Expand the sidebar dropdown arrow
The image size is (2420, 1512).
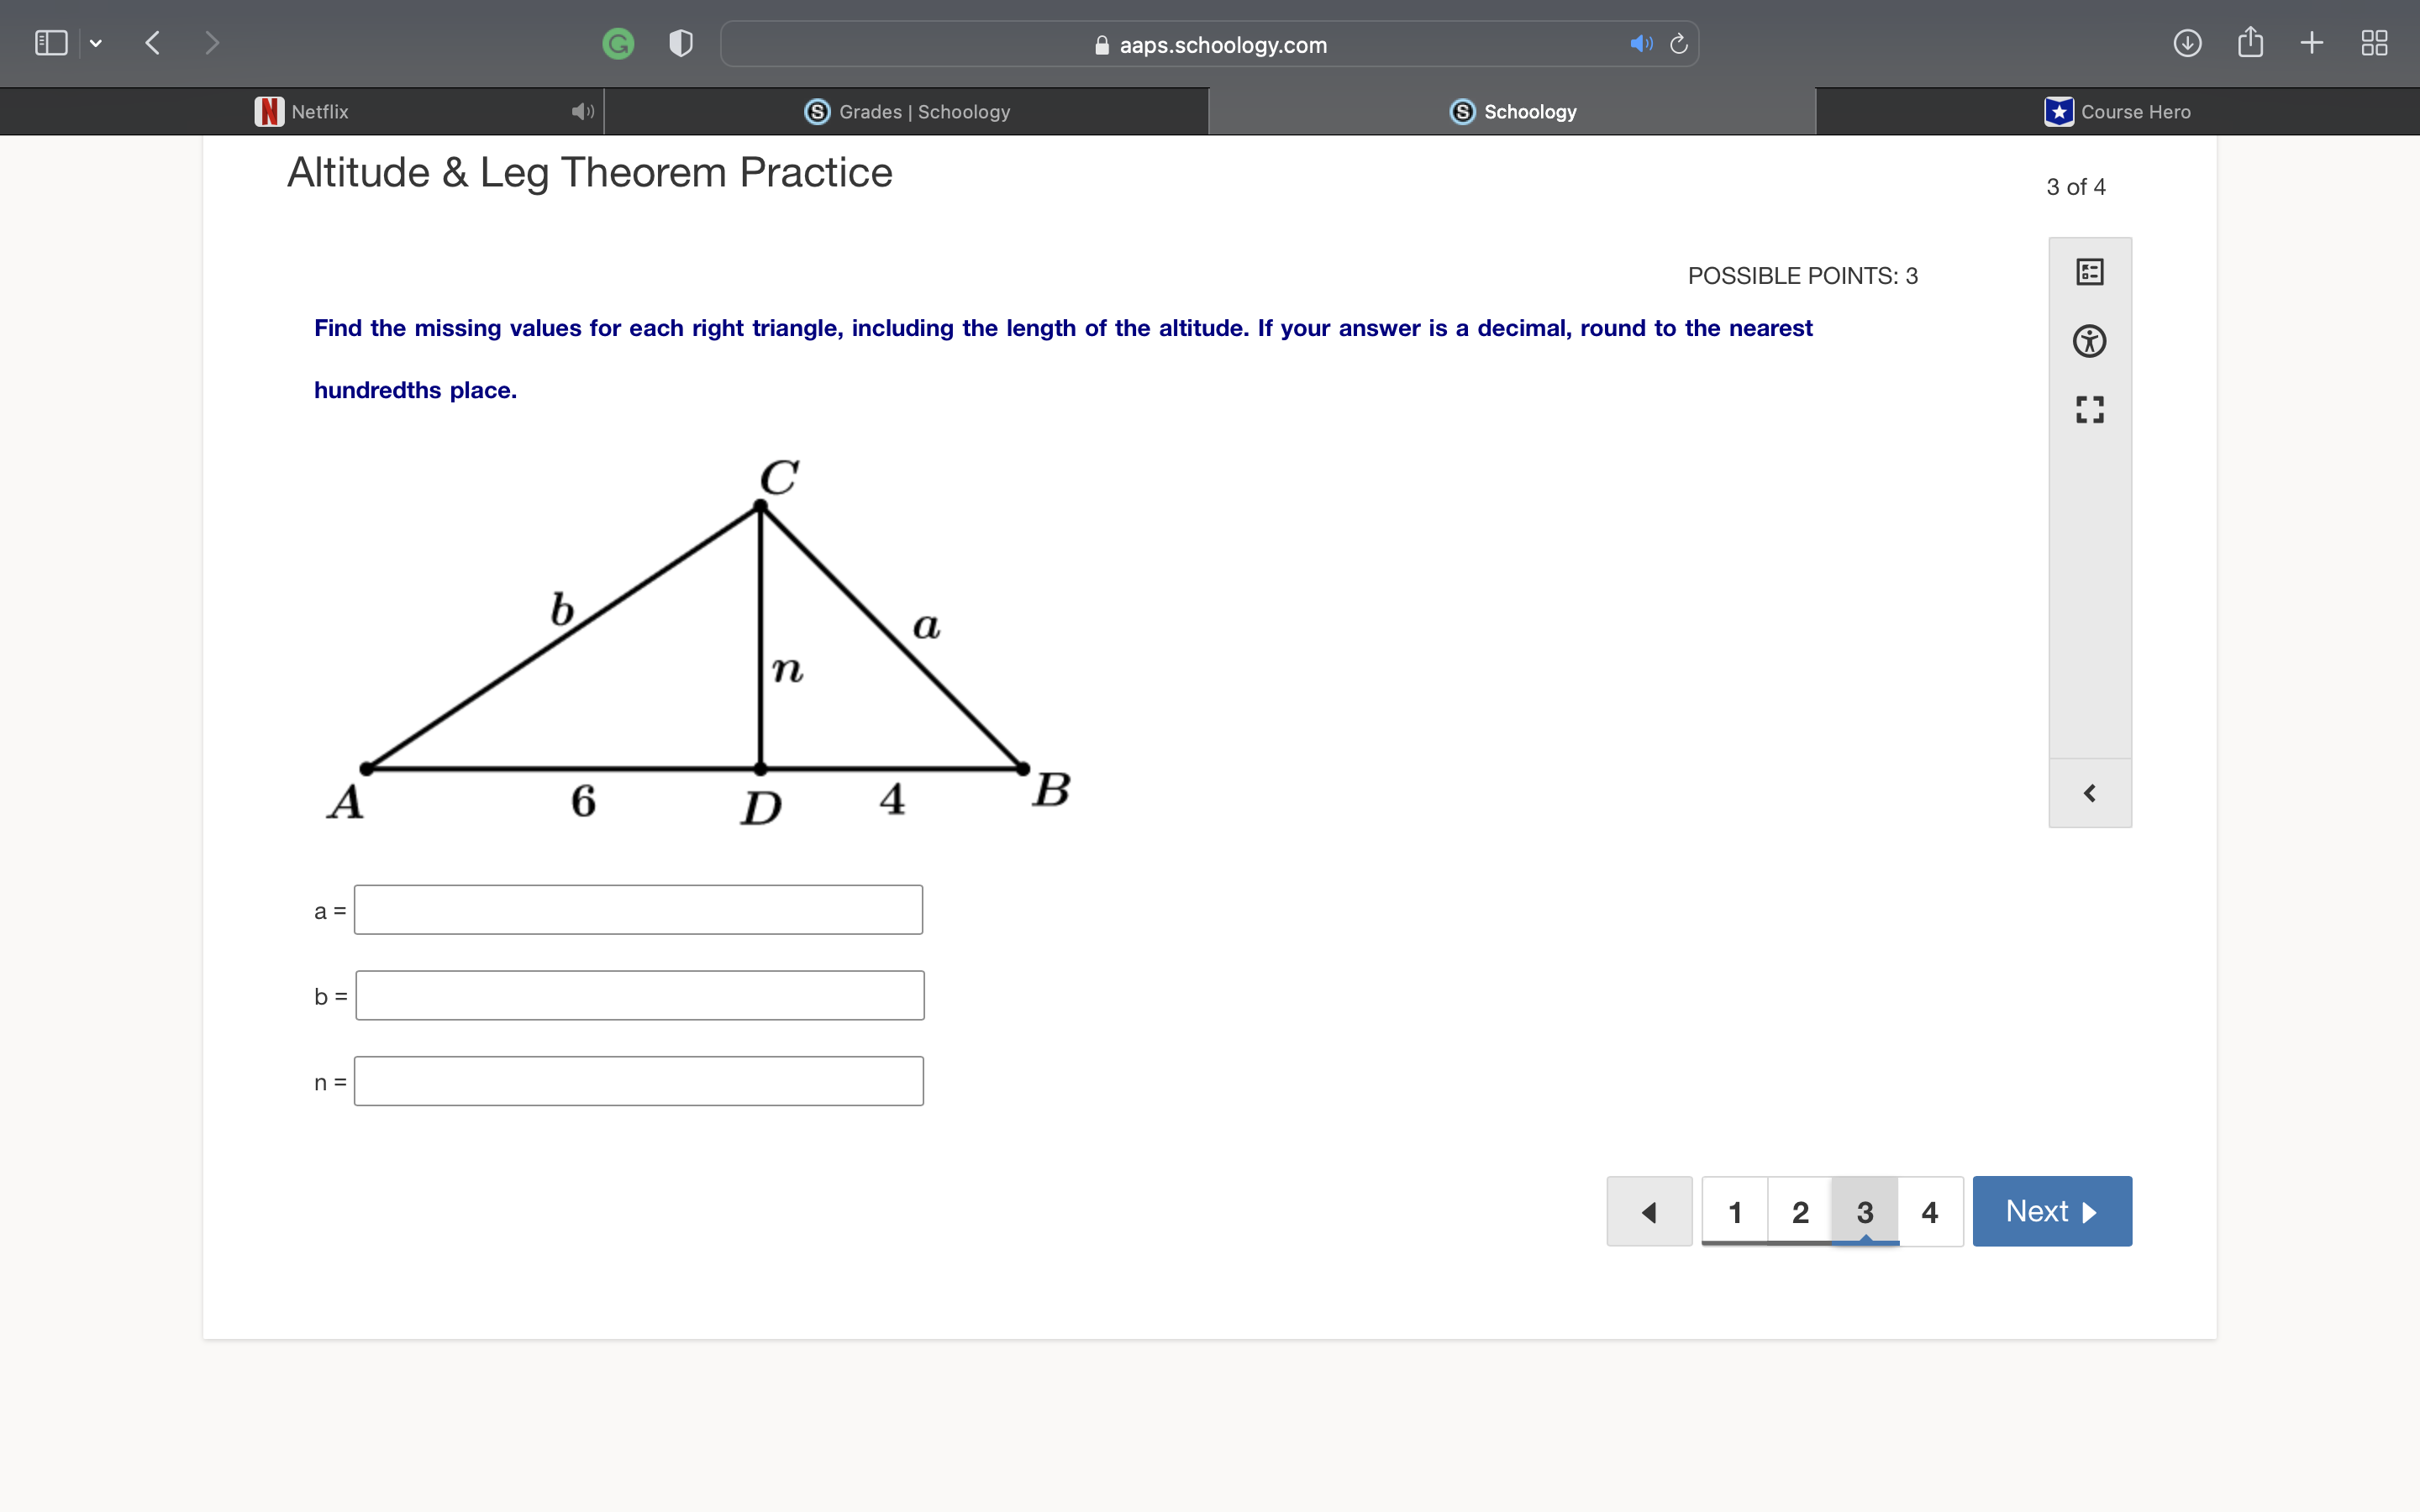click(96, 43)
